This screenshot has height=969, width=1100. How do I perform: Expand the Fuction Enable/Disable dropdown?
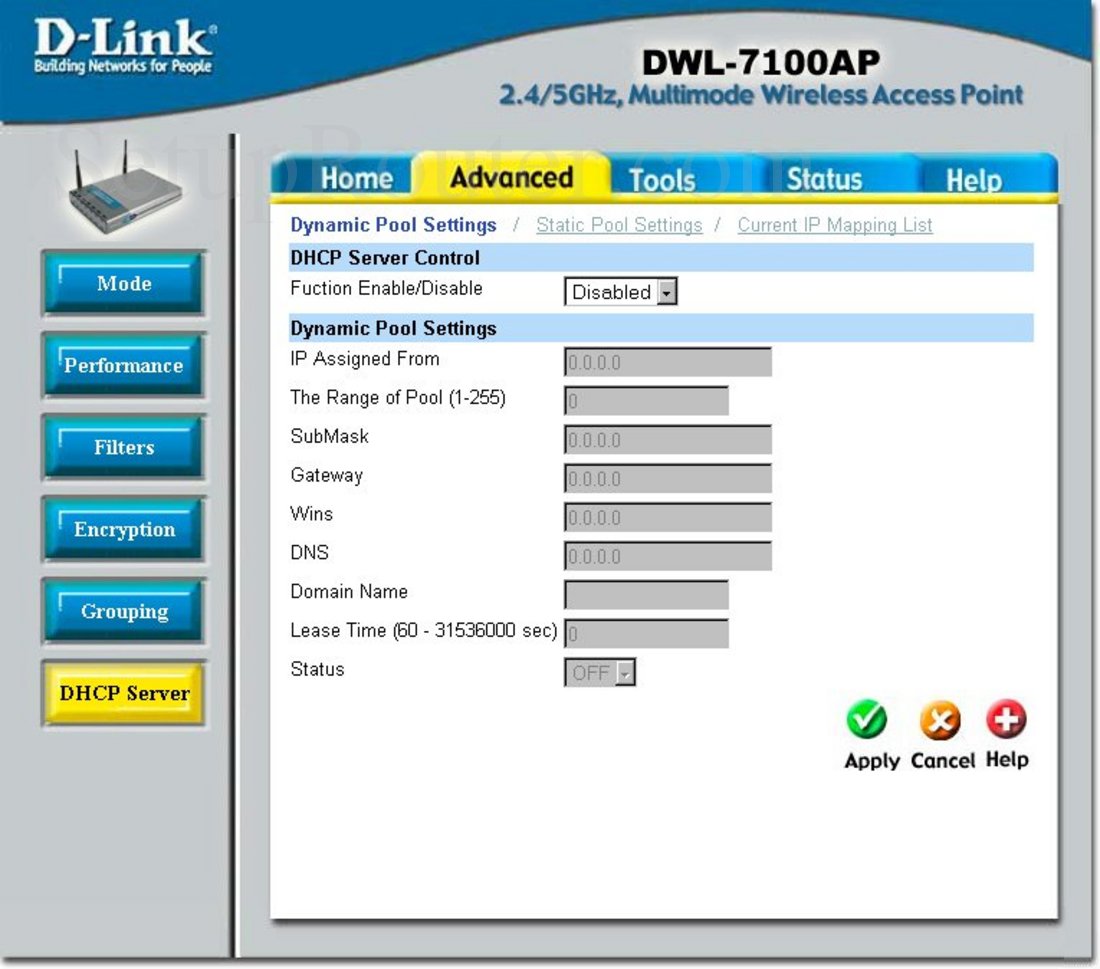pyautogui.click(x=621, y=292)
